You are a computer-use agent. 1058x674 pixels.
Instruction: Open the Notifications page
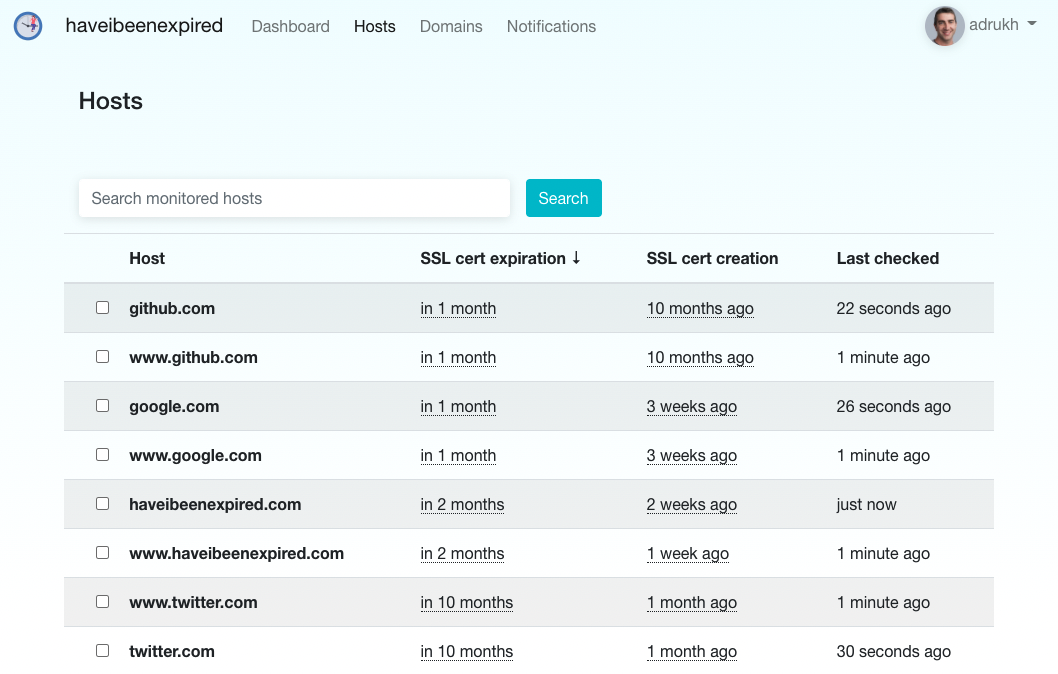click(x=551, y=26)
